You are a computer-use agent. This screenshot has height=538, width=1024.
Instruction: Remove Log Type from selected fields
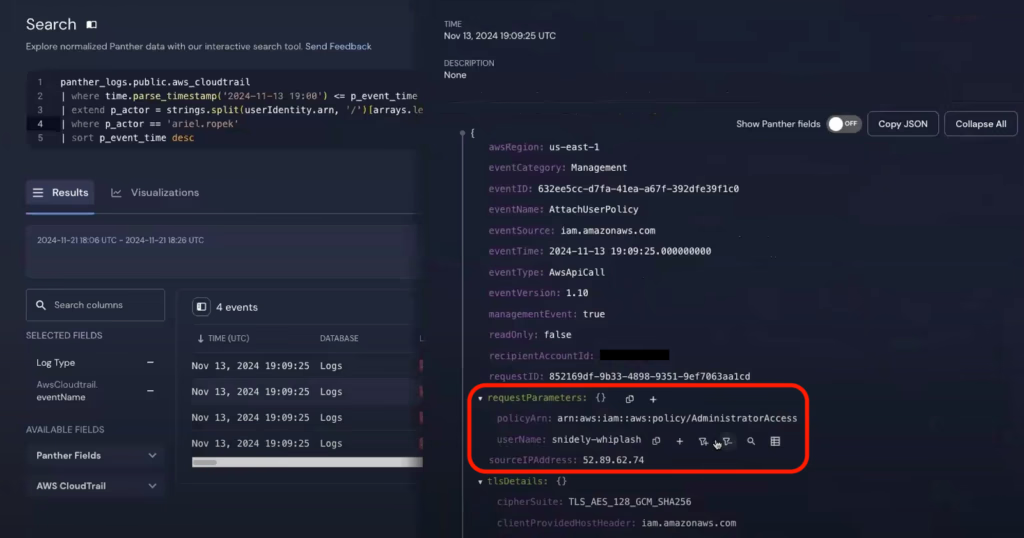pyautogui.click(x=150, y=362)
